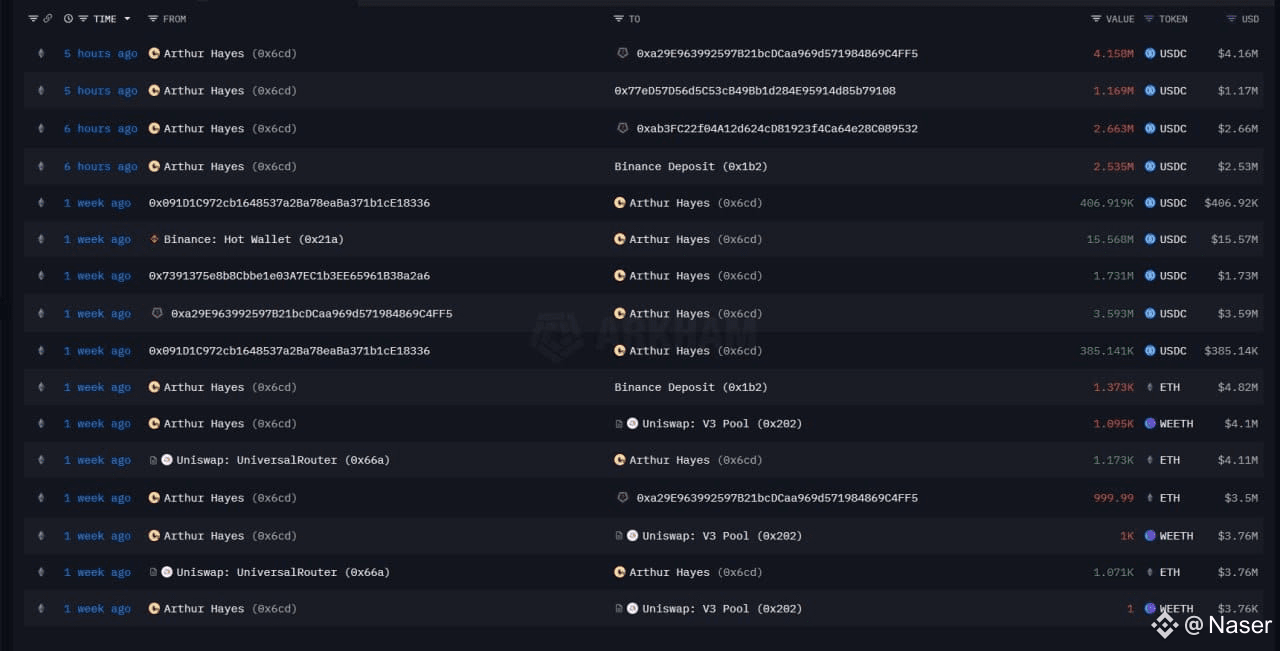
Task: Open Binance Deposit (0x1b2) in 2.535M row
Action: click(691, 167)
